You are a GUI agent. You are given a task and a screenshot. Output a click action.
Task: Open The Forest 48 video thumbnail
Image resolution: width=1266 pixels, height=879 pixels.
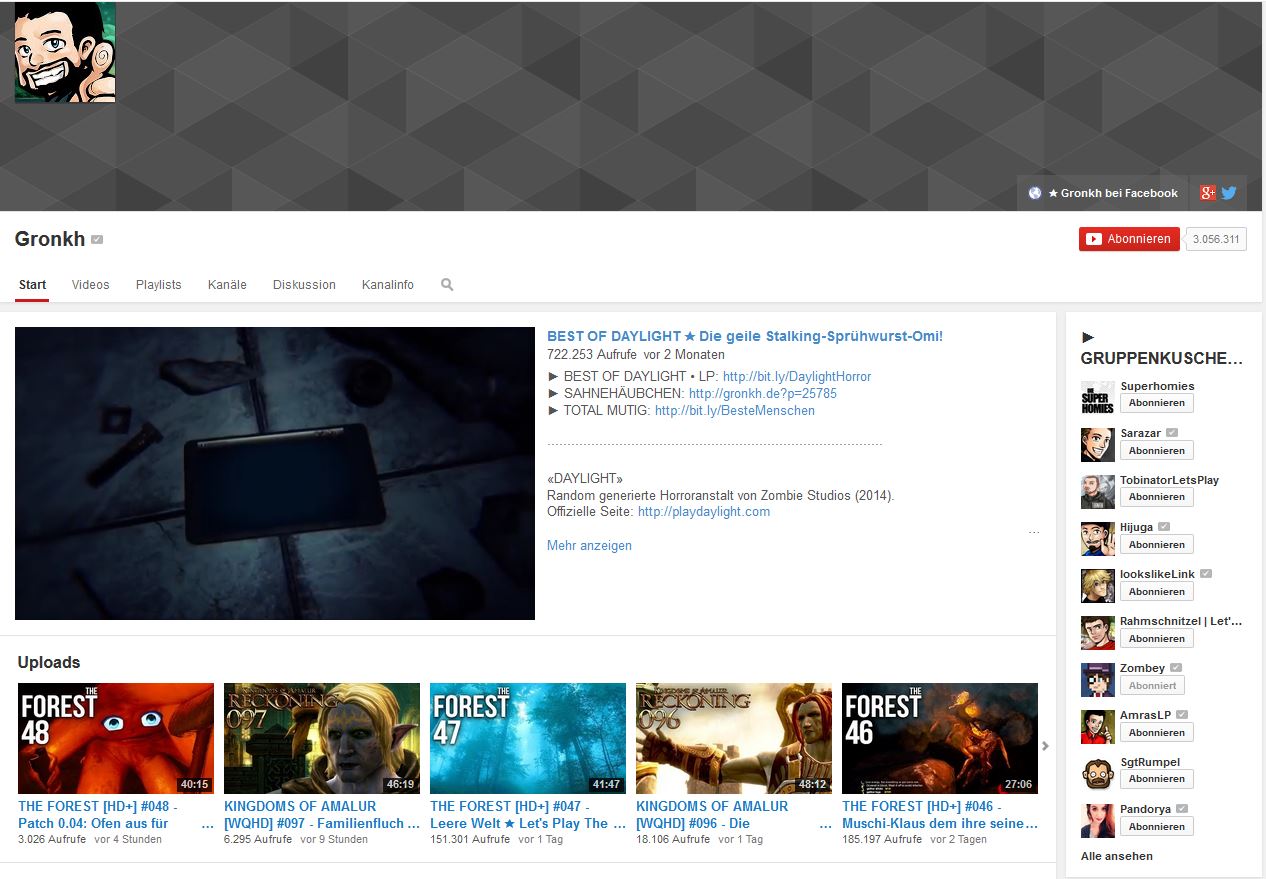click(116, 738)
